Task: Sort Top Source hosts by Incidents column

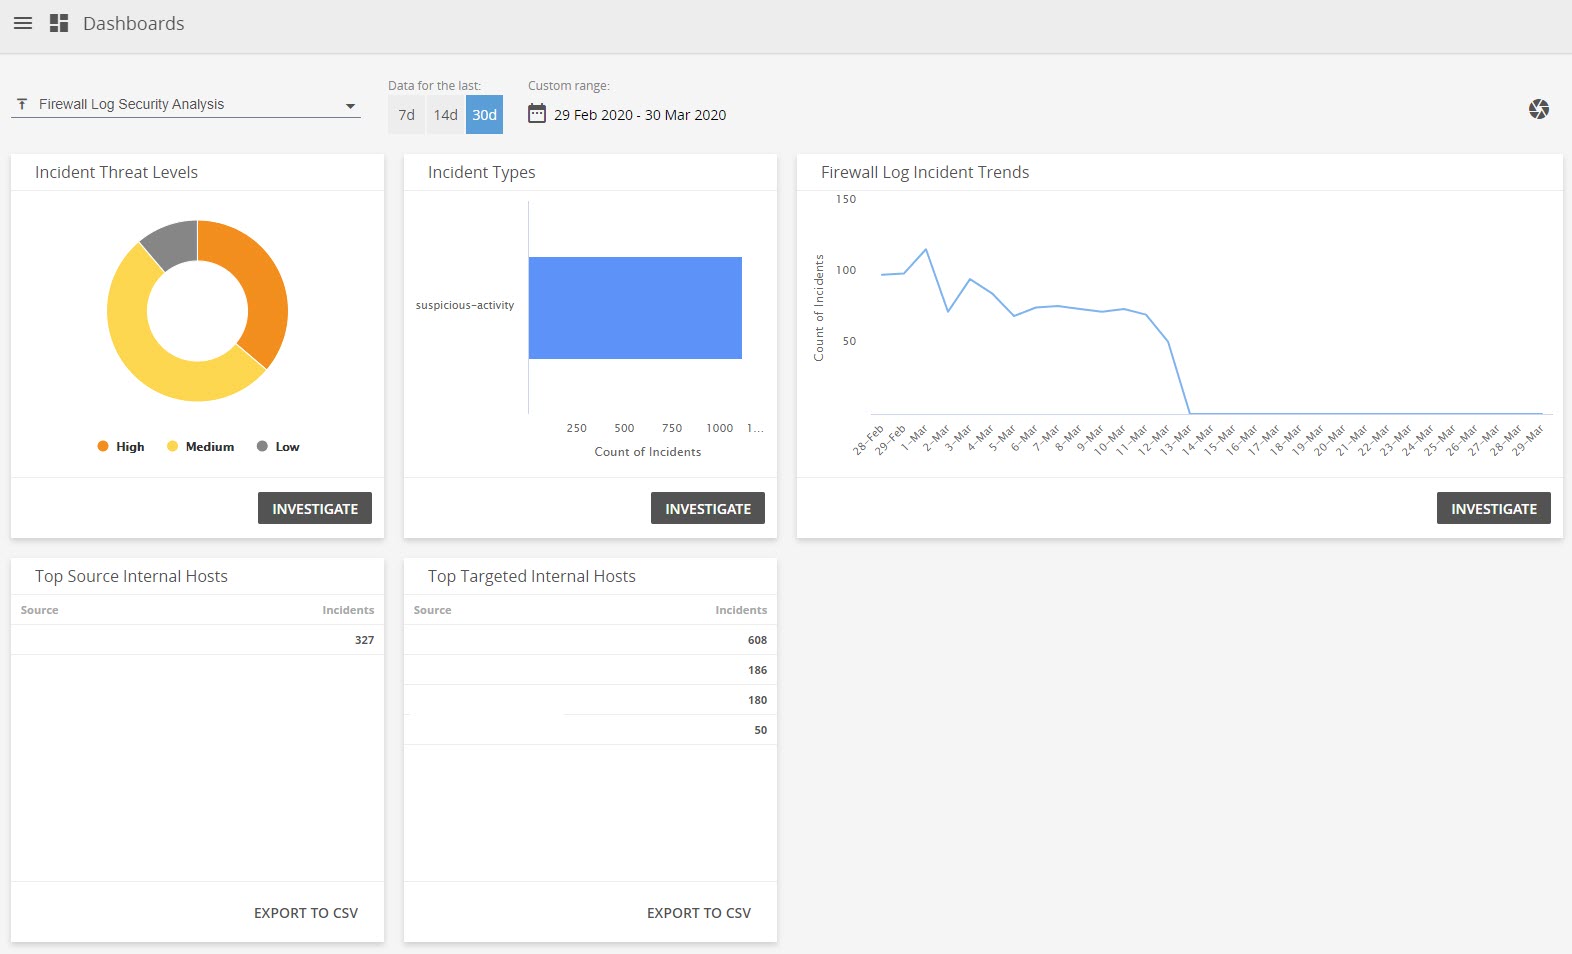Action: [348, 610]
